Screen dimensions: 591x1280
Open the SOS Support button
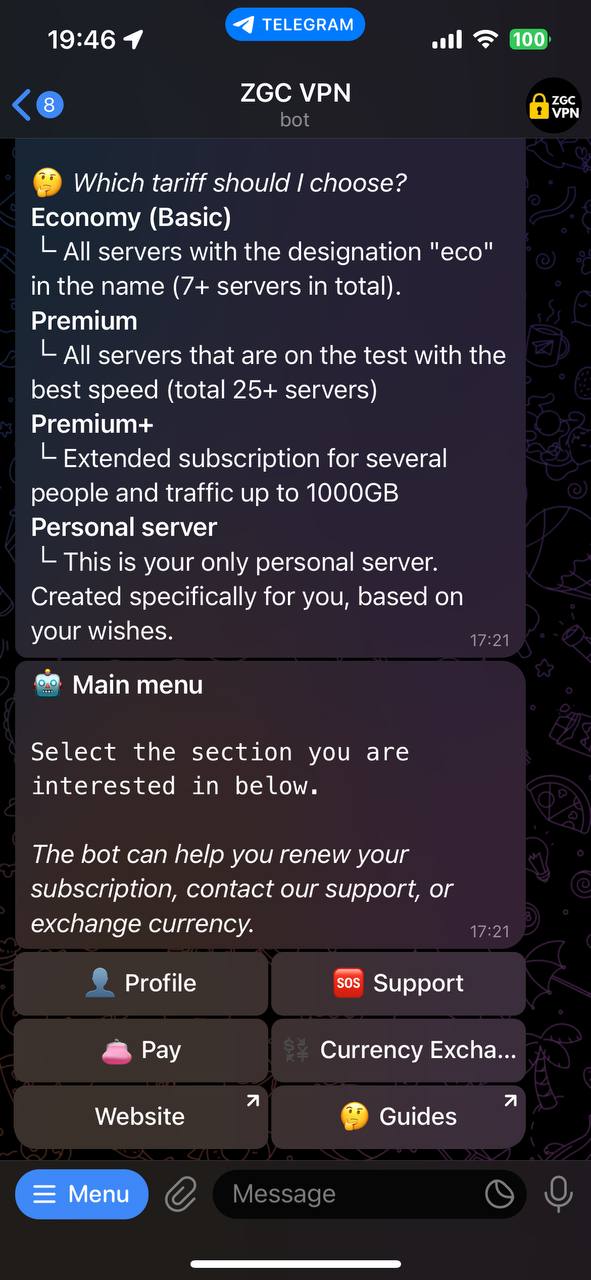pos(398,983)
